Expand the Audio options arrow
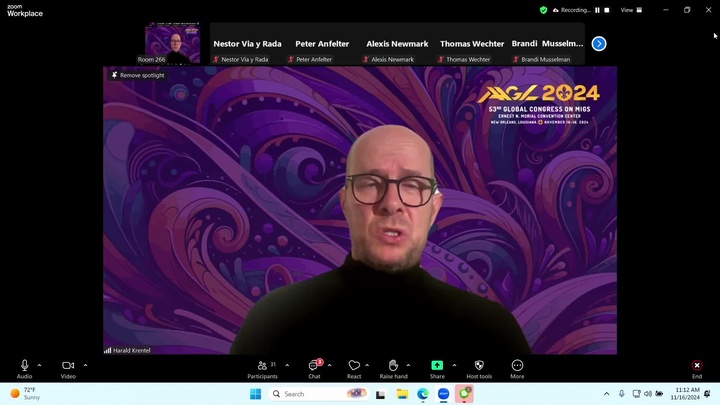Viewport: 720px width, 405px height. click(39, 365)
